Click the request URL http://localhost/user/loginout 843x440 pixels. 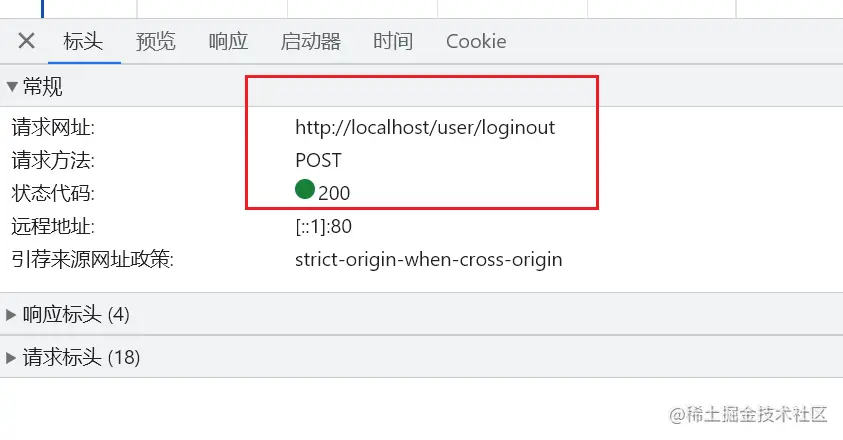coord(425,127)
